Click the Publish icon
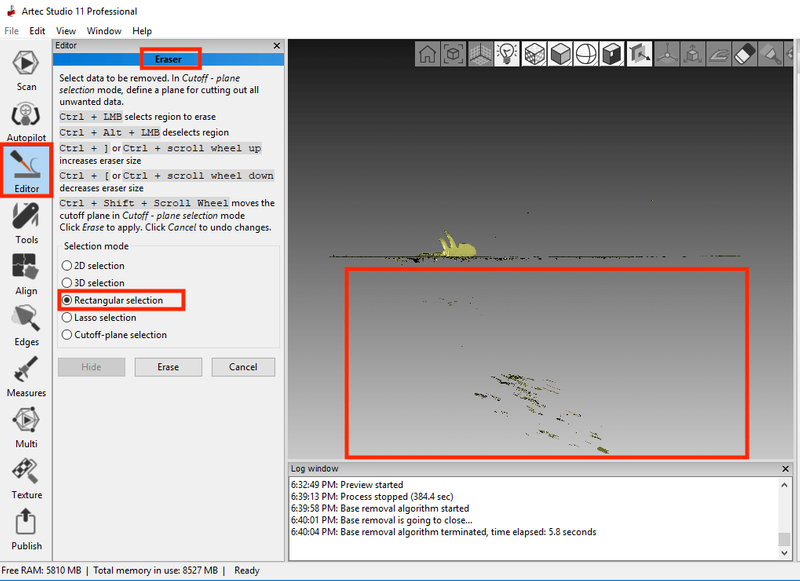This screenshot has height=581, width=800. (26, 526)
